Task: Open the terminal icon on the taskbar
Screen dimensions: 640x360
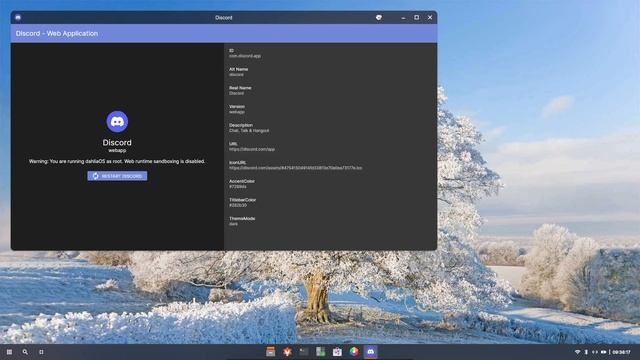Action: (x=304, y=352)
